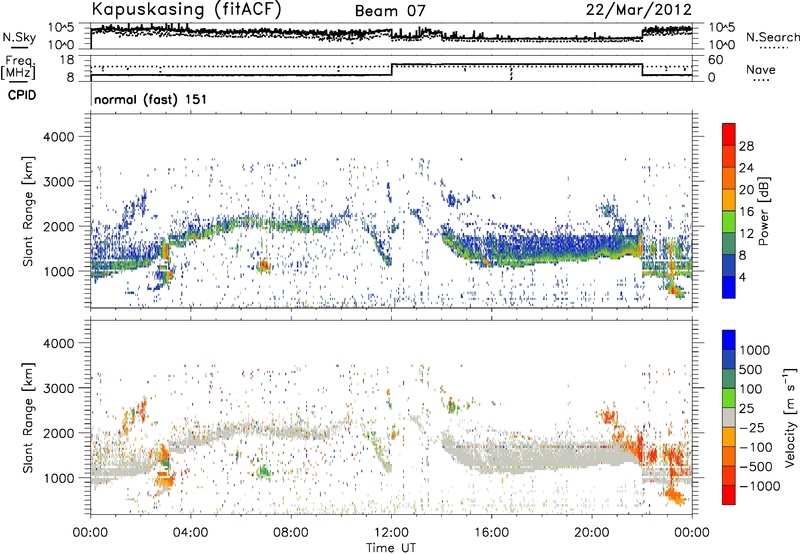Click the '08:00' time axis label
Viewport: 800px width, 554px height.
(291, 533)
